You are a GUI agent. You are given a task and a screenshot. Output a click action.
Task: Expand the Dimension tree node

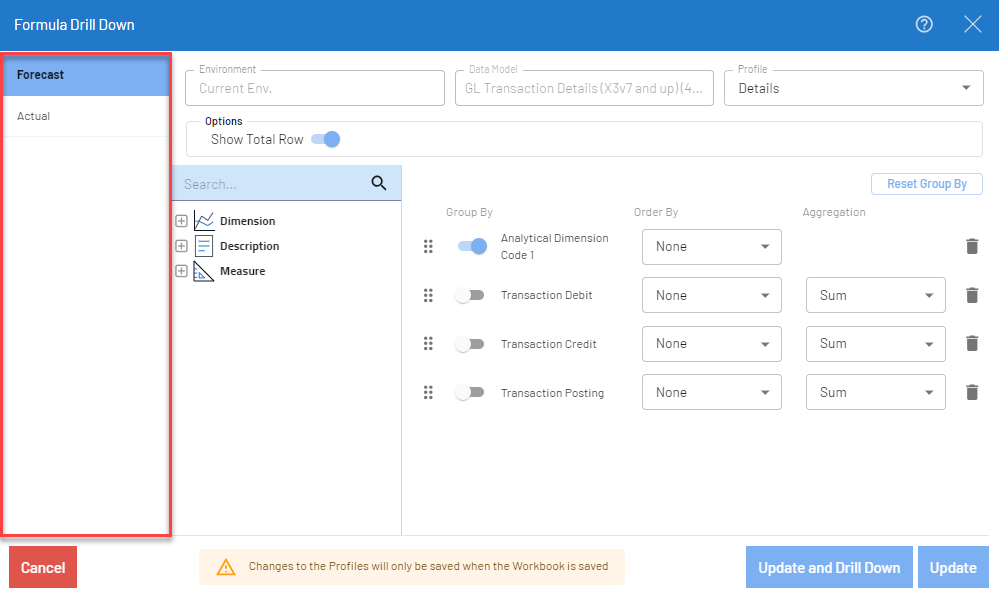[181, 221]
